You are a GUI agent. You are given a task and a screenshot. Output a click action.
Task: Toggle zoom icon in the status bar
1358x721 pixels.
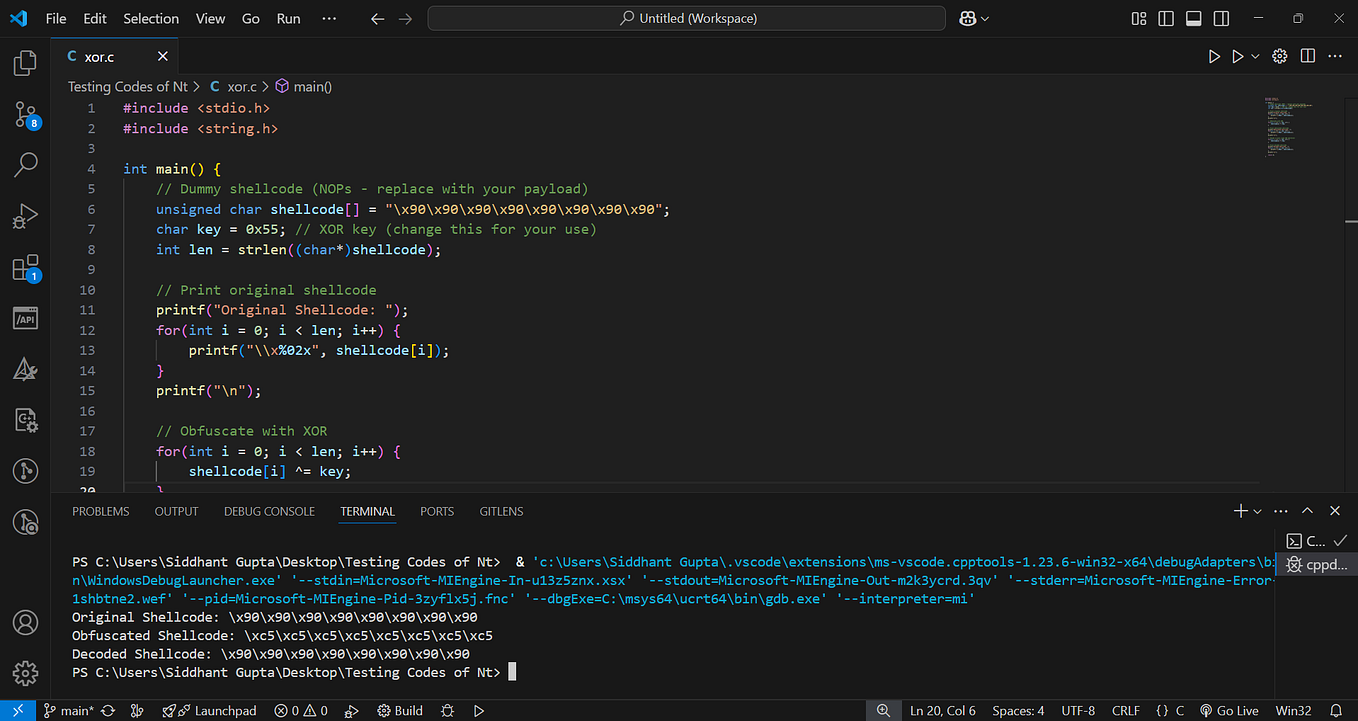pyautogui.click(x=884, y=710)
